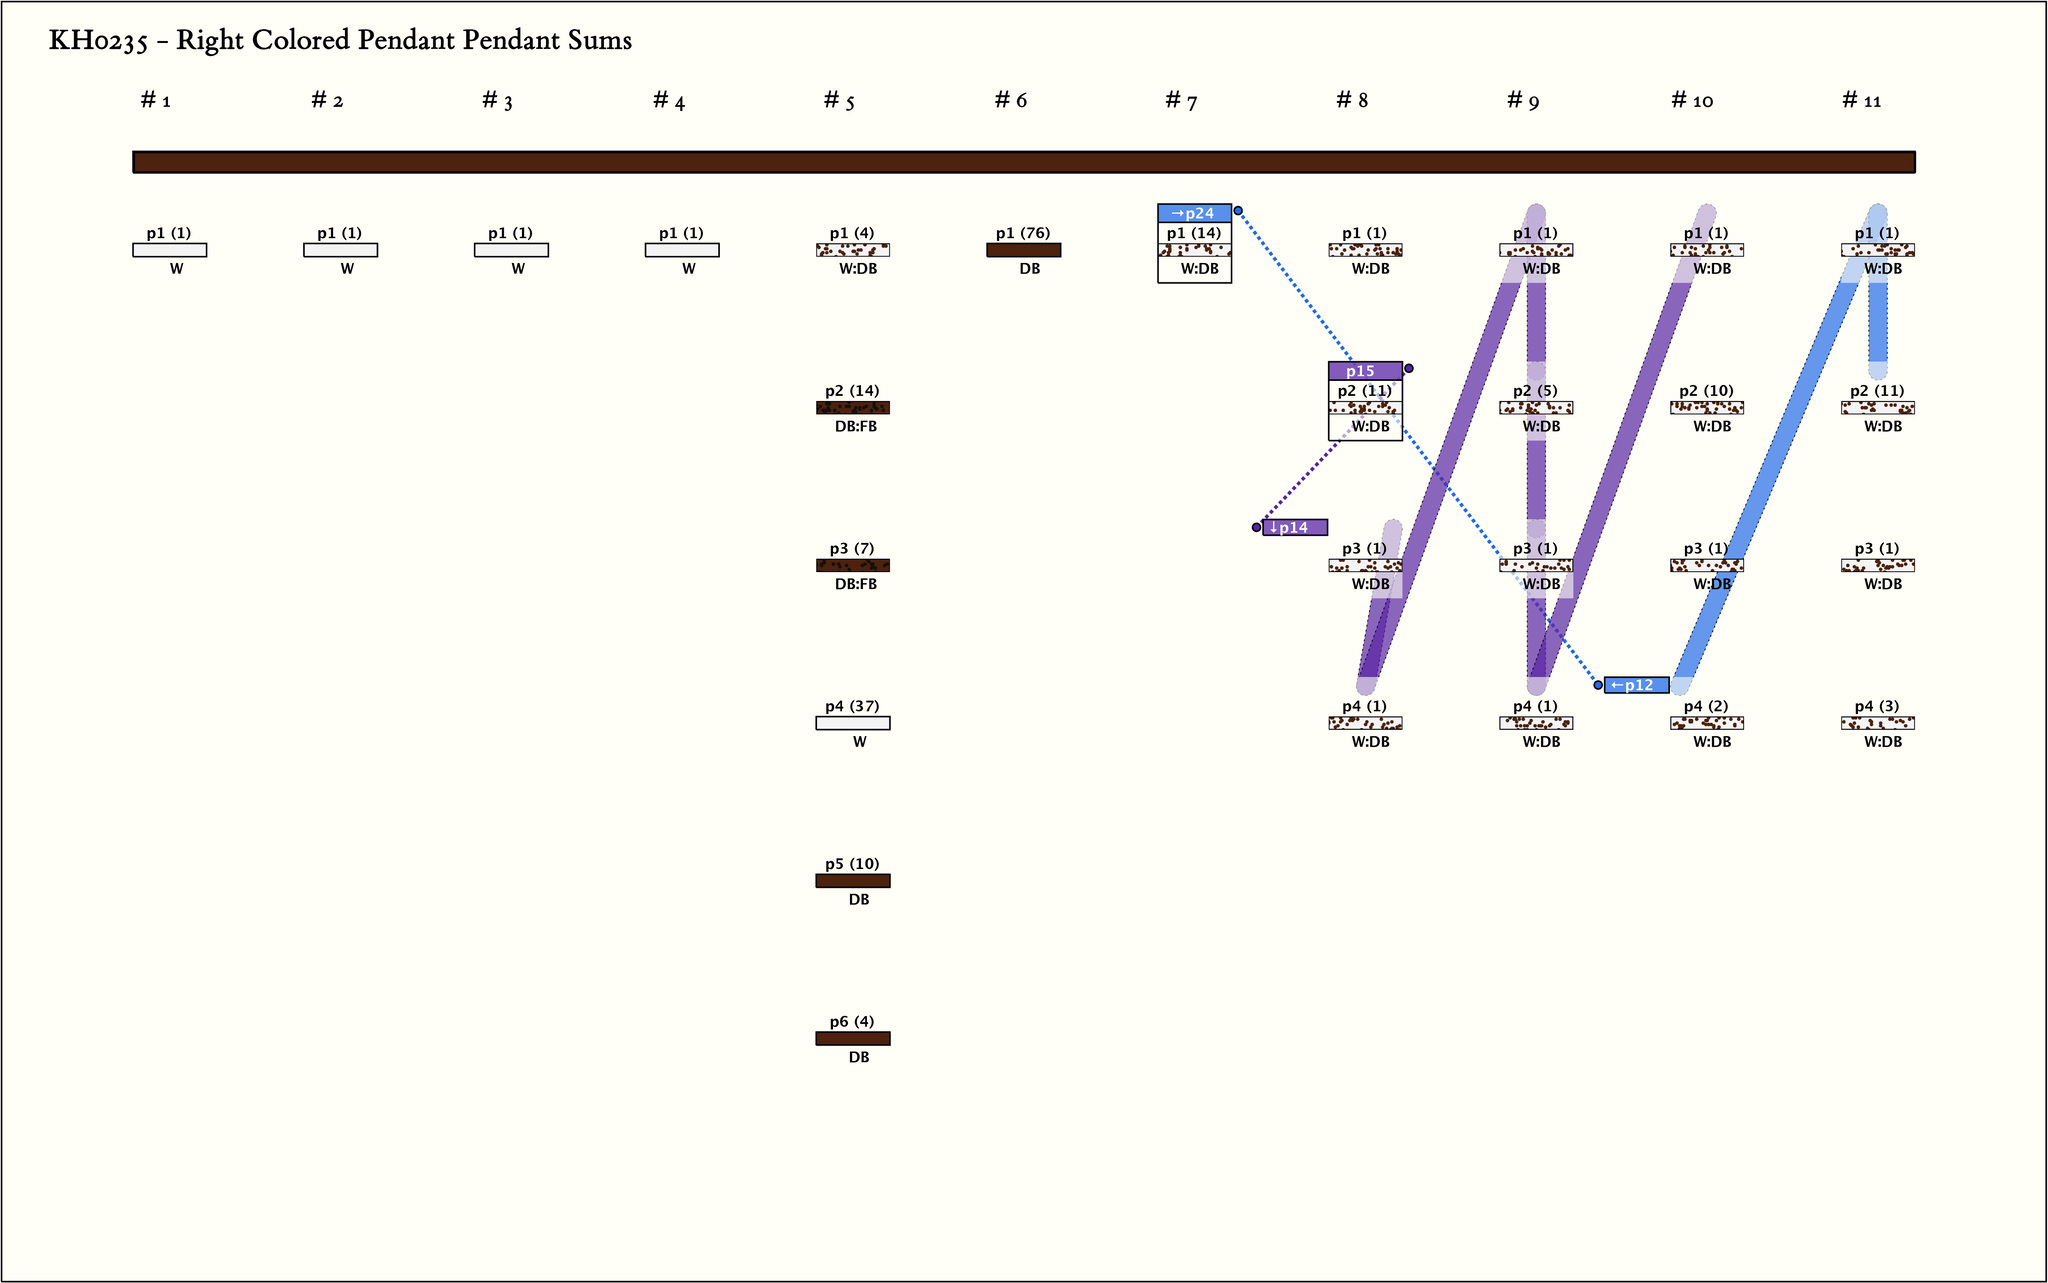
Task: Click the # 5 column header
Action: 839,100
